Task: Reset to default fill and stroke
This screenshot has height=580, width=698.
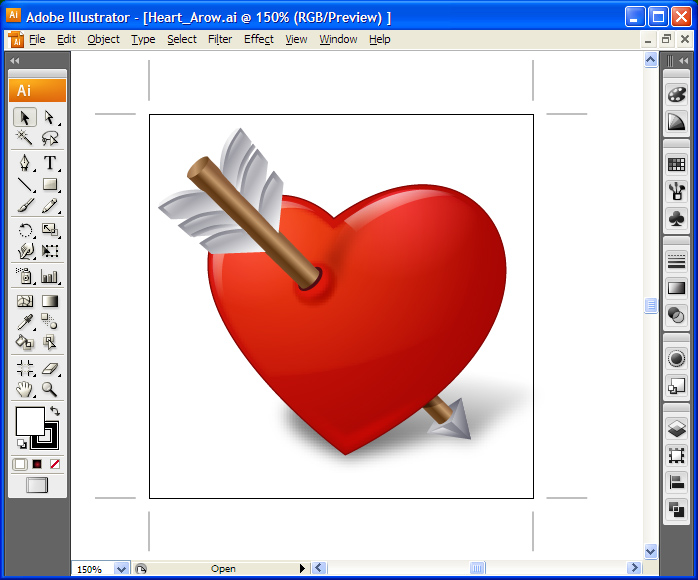Action: tap(21, 444)
